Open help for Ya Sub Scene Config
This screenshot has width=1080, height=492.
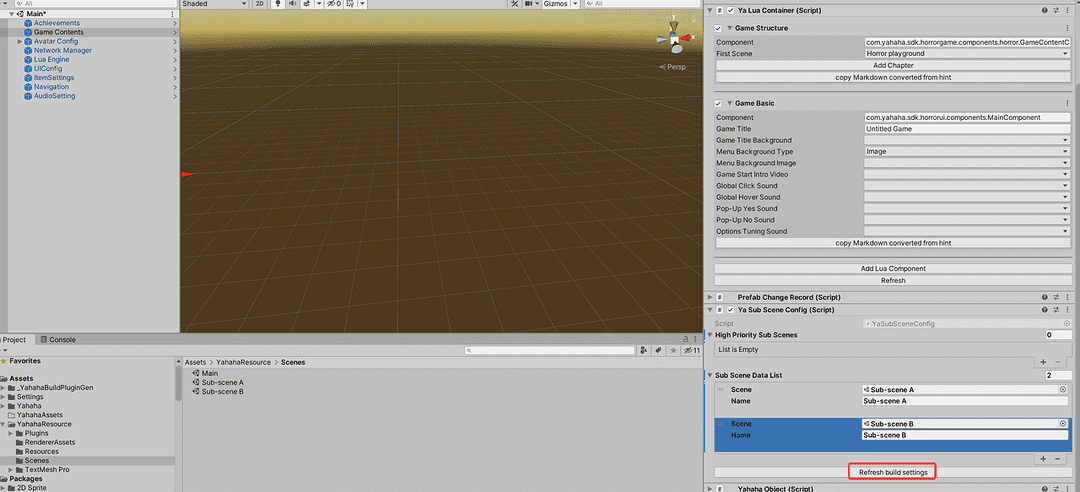(1044, 310)
